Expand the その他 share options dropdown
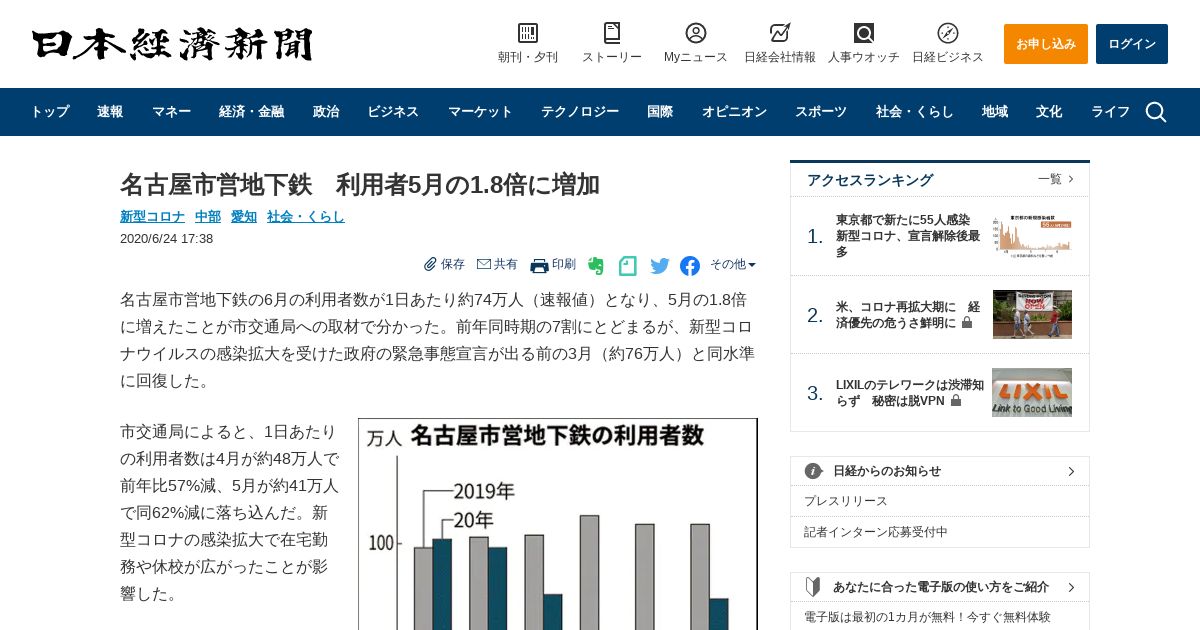This screenshot has height=630, width=1200. pos(733,265)
